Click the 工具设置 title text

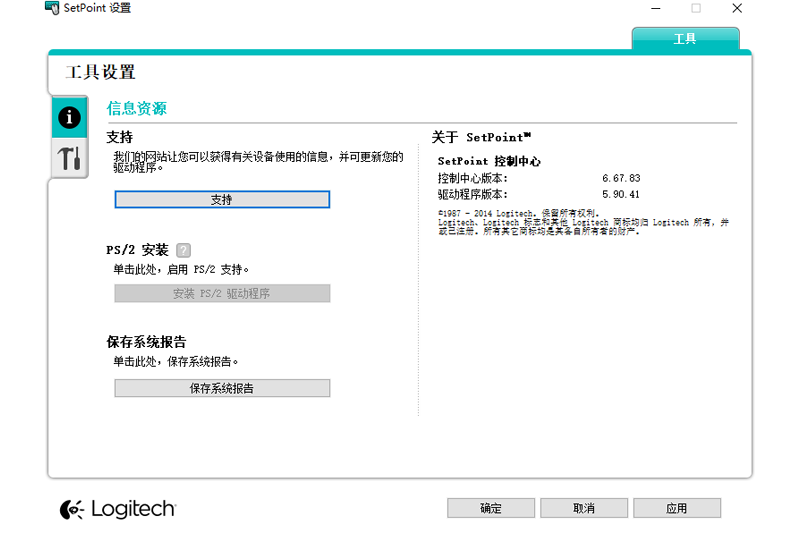pos(101,72)
